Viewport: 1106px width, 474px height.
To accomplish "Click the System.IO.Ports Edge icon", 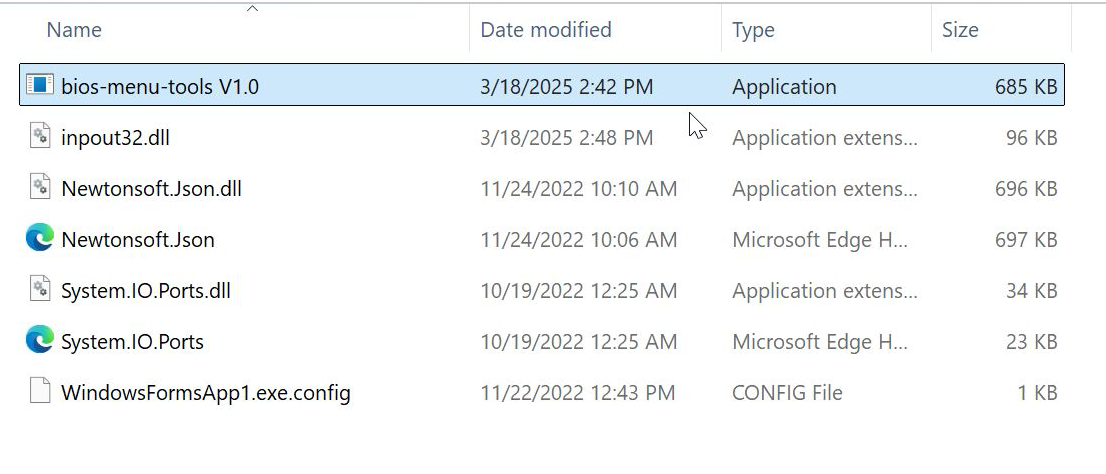I will coord(40,341).
